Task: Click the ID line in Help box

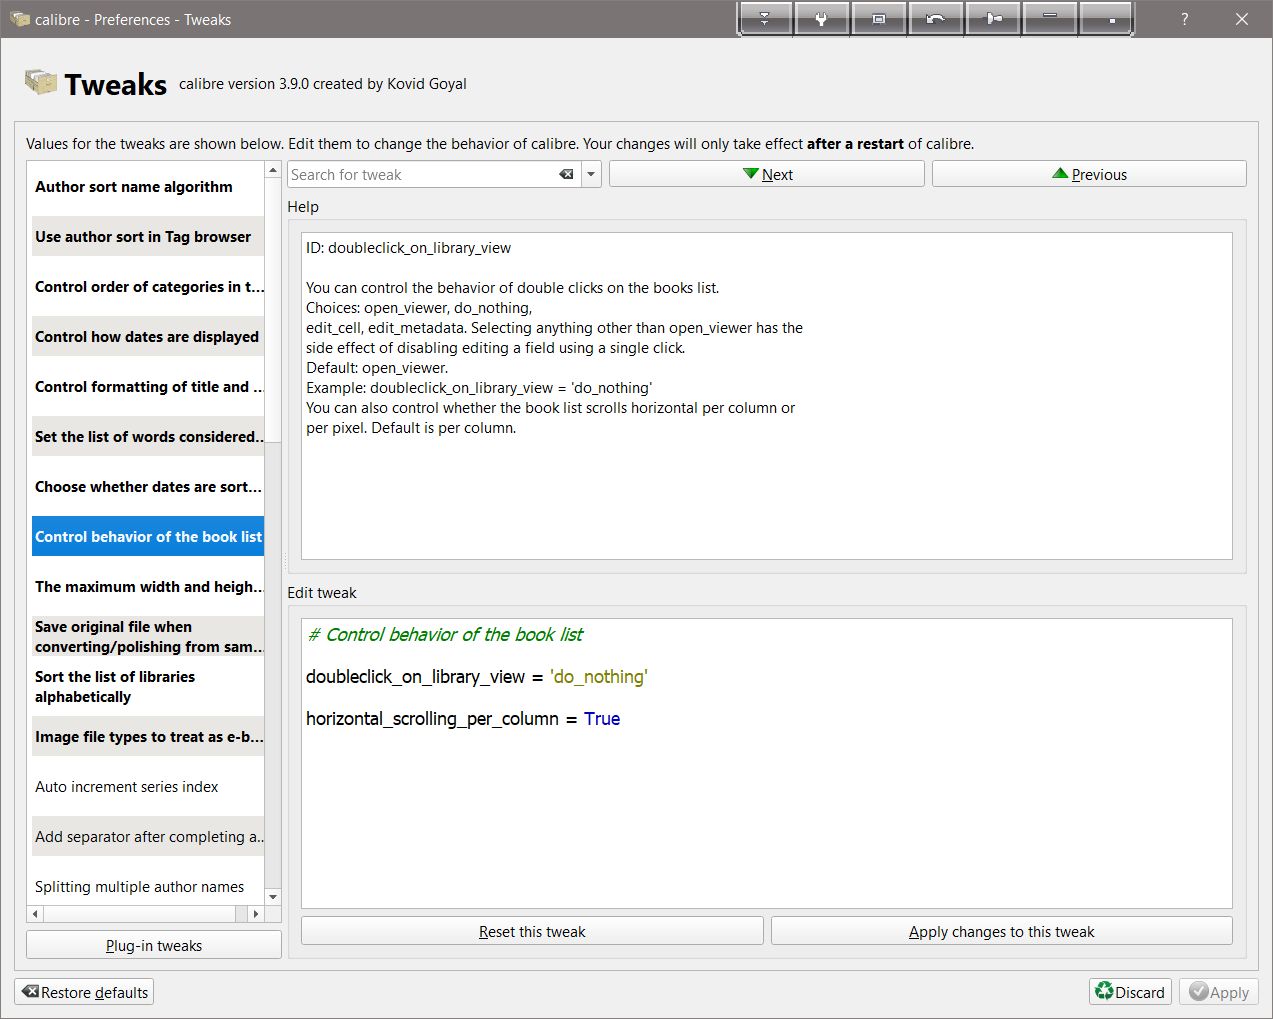Action: (x=408, y=248)
